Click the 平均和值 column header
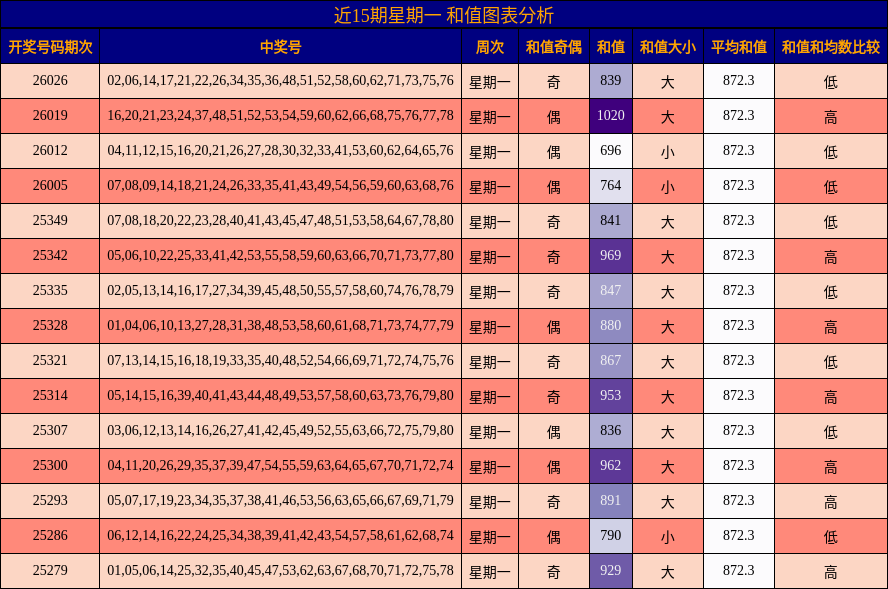888x589 pixels. [738, 44]
